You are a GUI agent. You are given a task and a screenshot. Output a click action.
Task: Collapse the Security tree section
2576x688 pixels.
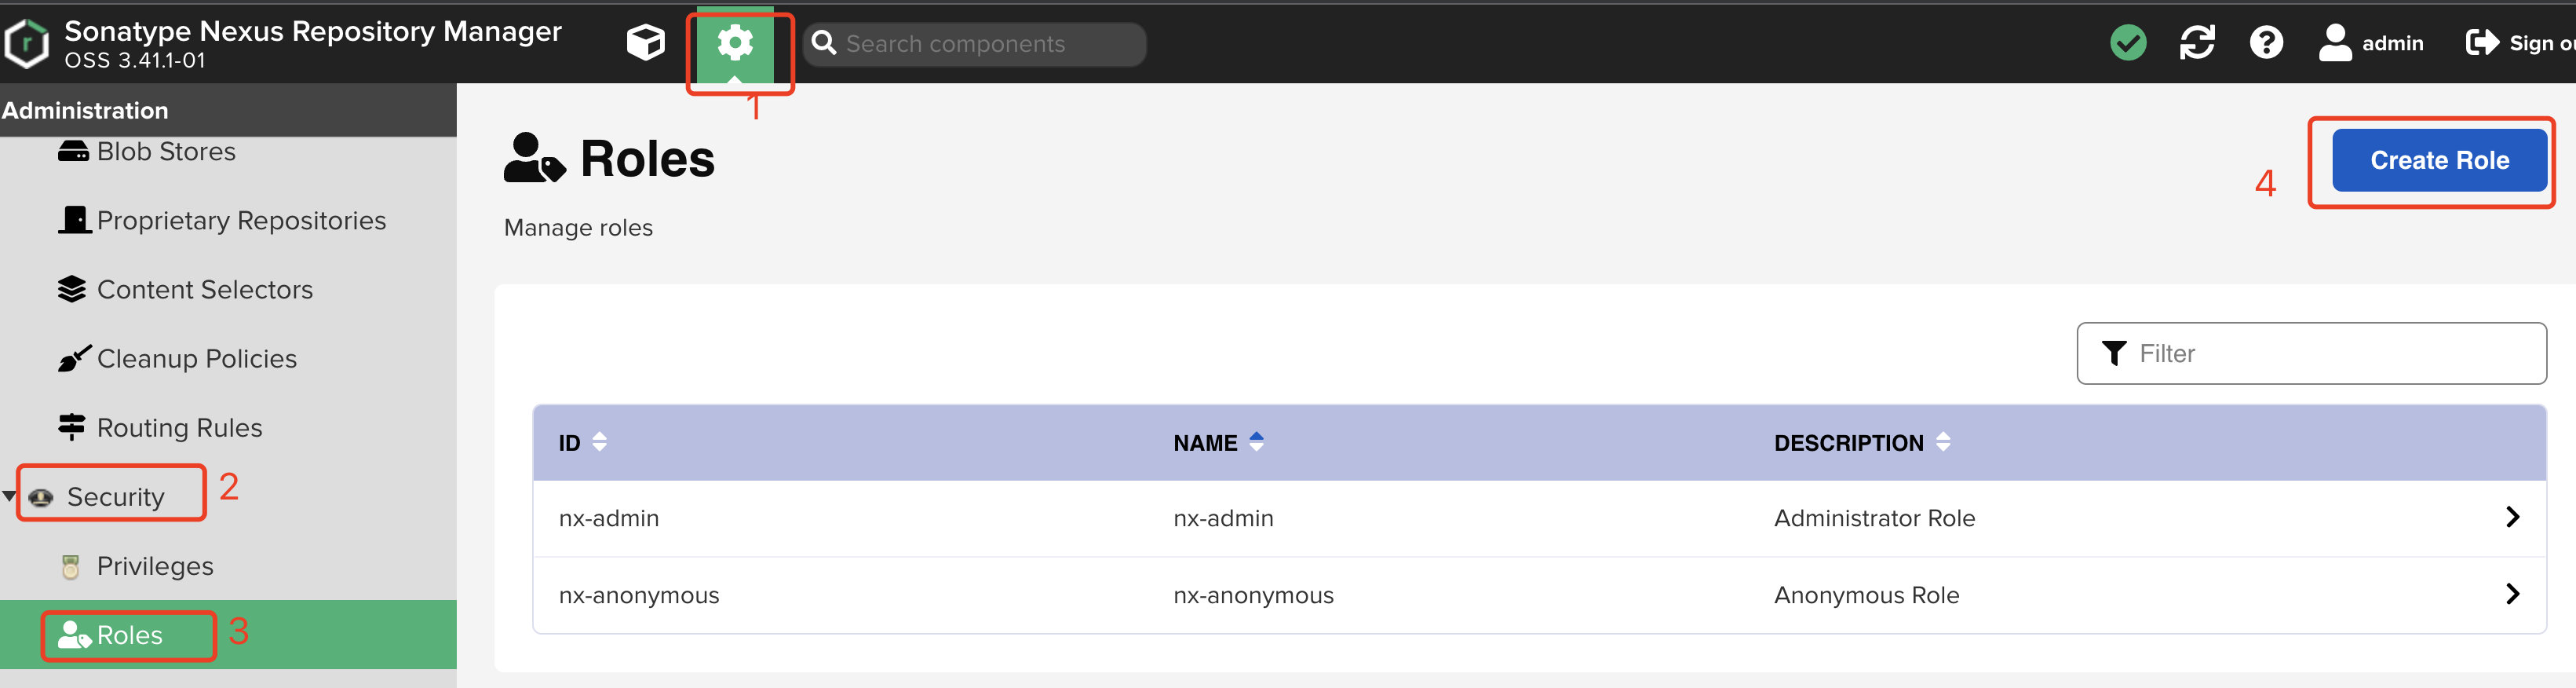[x=9, y=496]
